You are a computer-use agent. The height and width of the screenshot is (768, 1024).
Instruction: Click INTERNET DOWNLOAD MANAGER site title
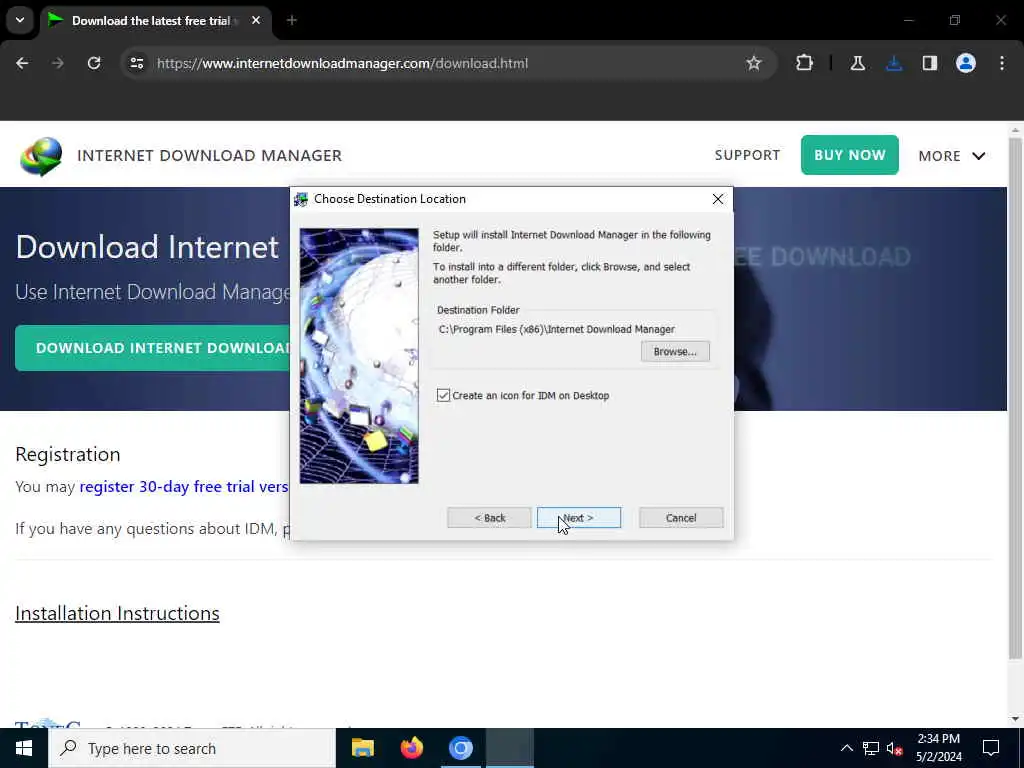210,155
